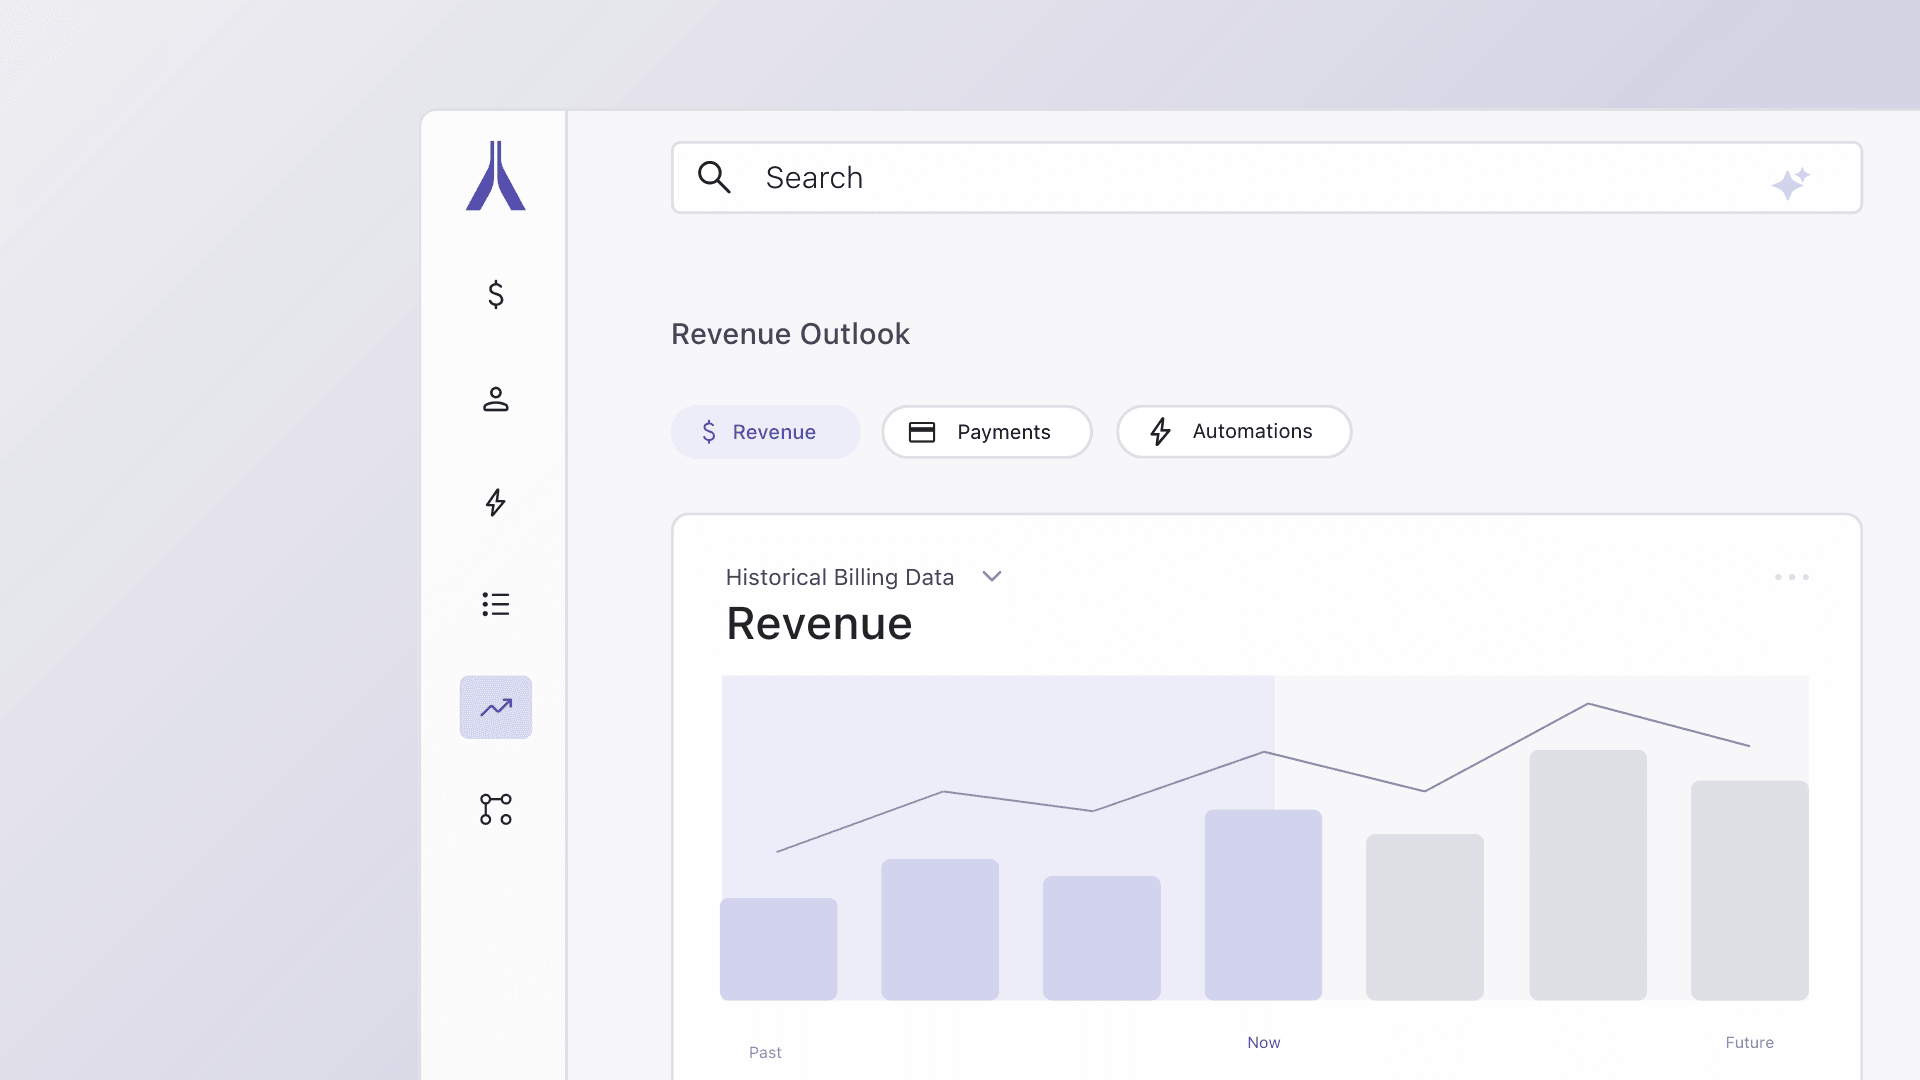Open the dollar sign billing sidebar icon
The image size is (1920, 1080).
[495, 294]
